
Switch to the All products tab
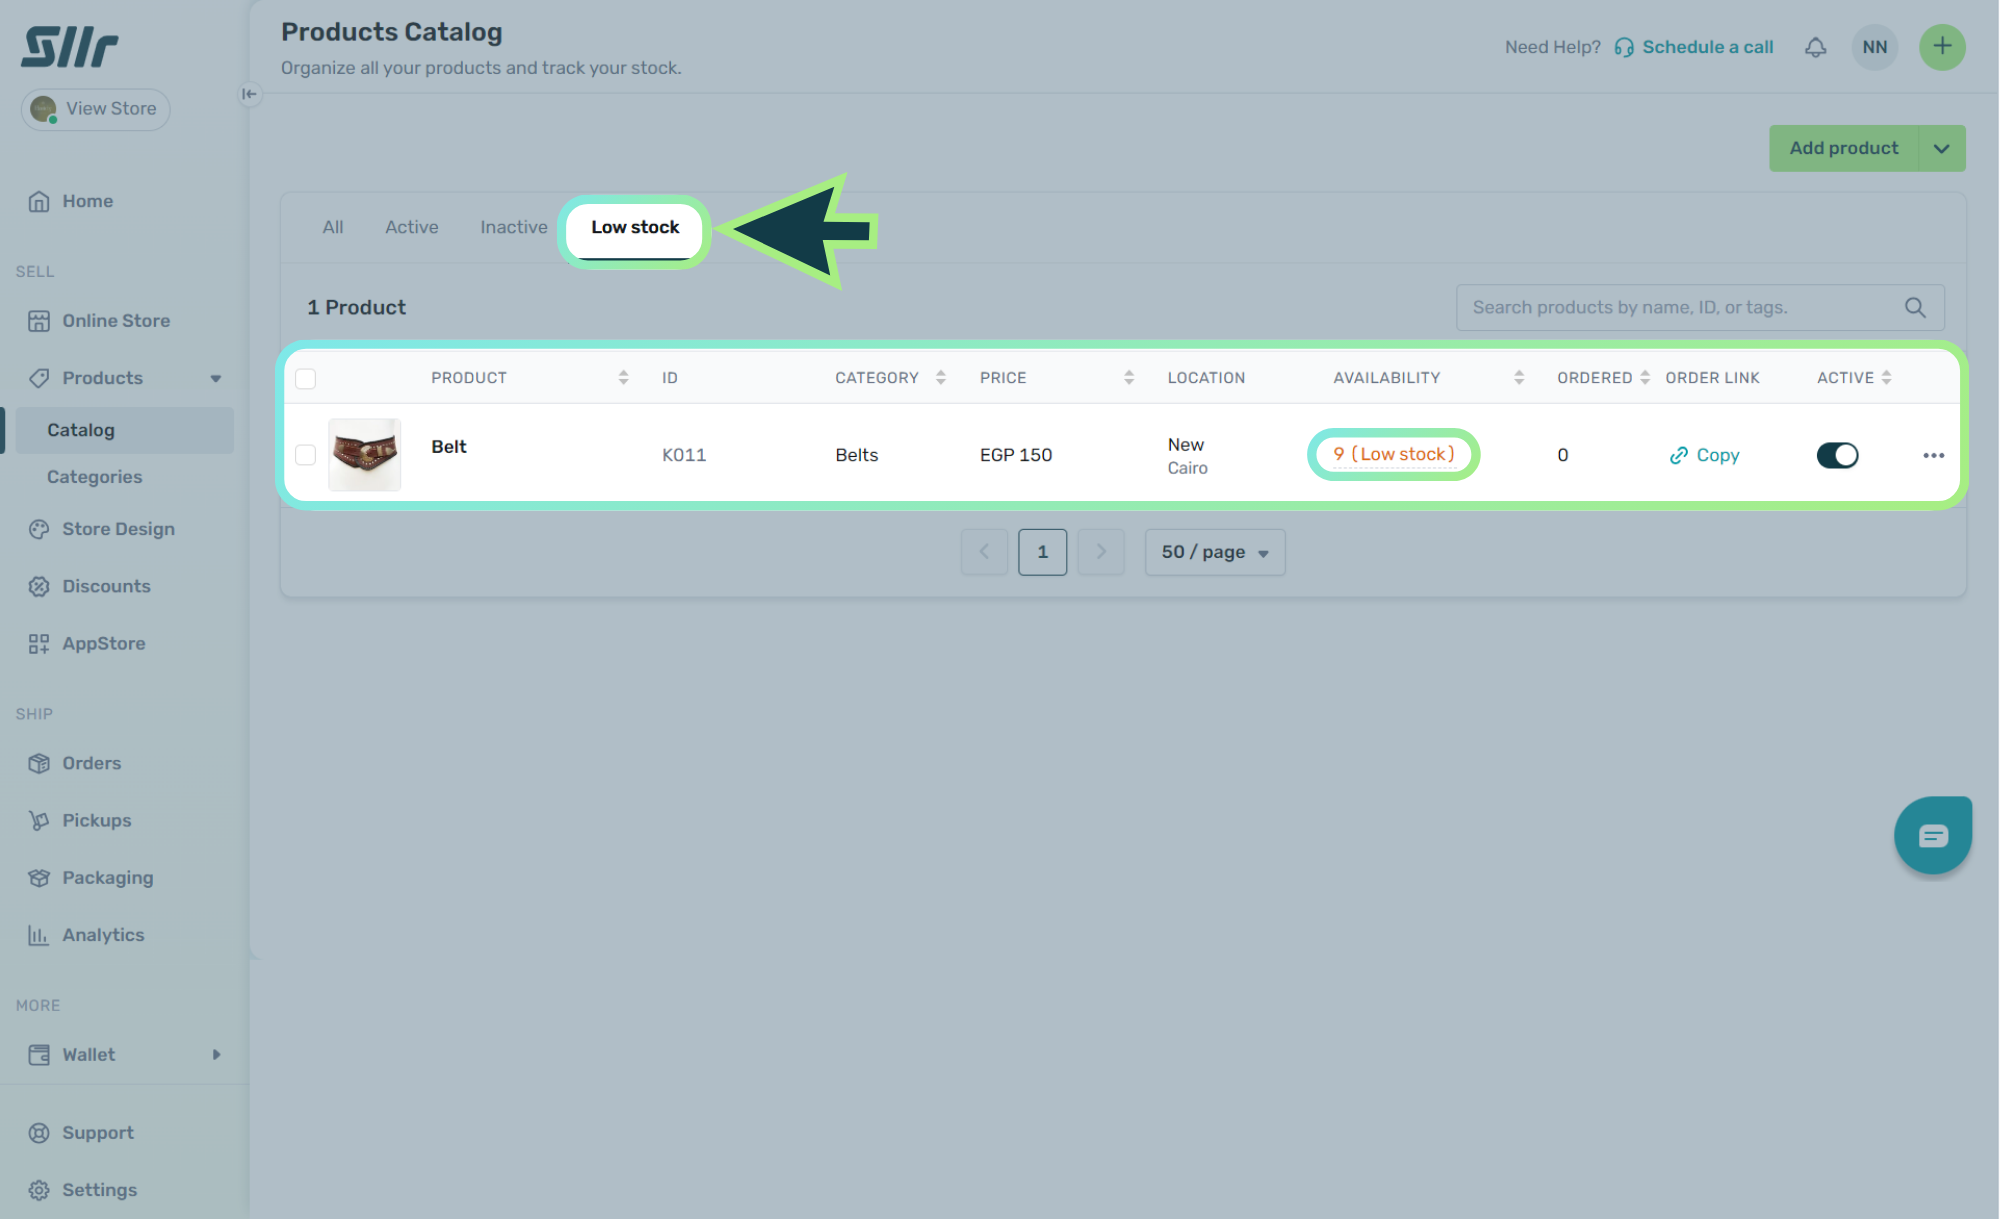point(332,227)
